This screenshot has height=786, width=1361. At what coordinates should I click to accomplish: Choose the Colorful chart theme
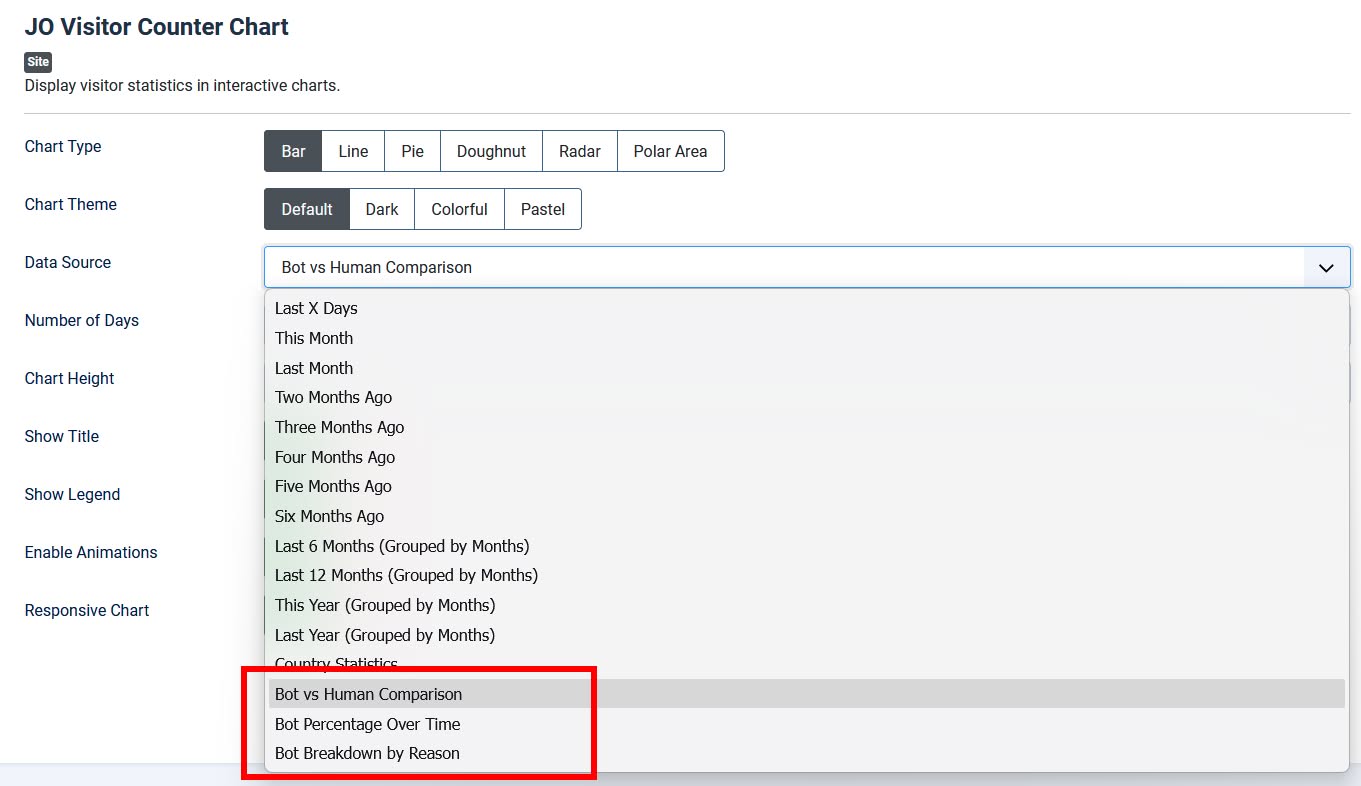click(459, 209)
